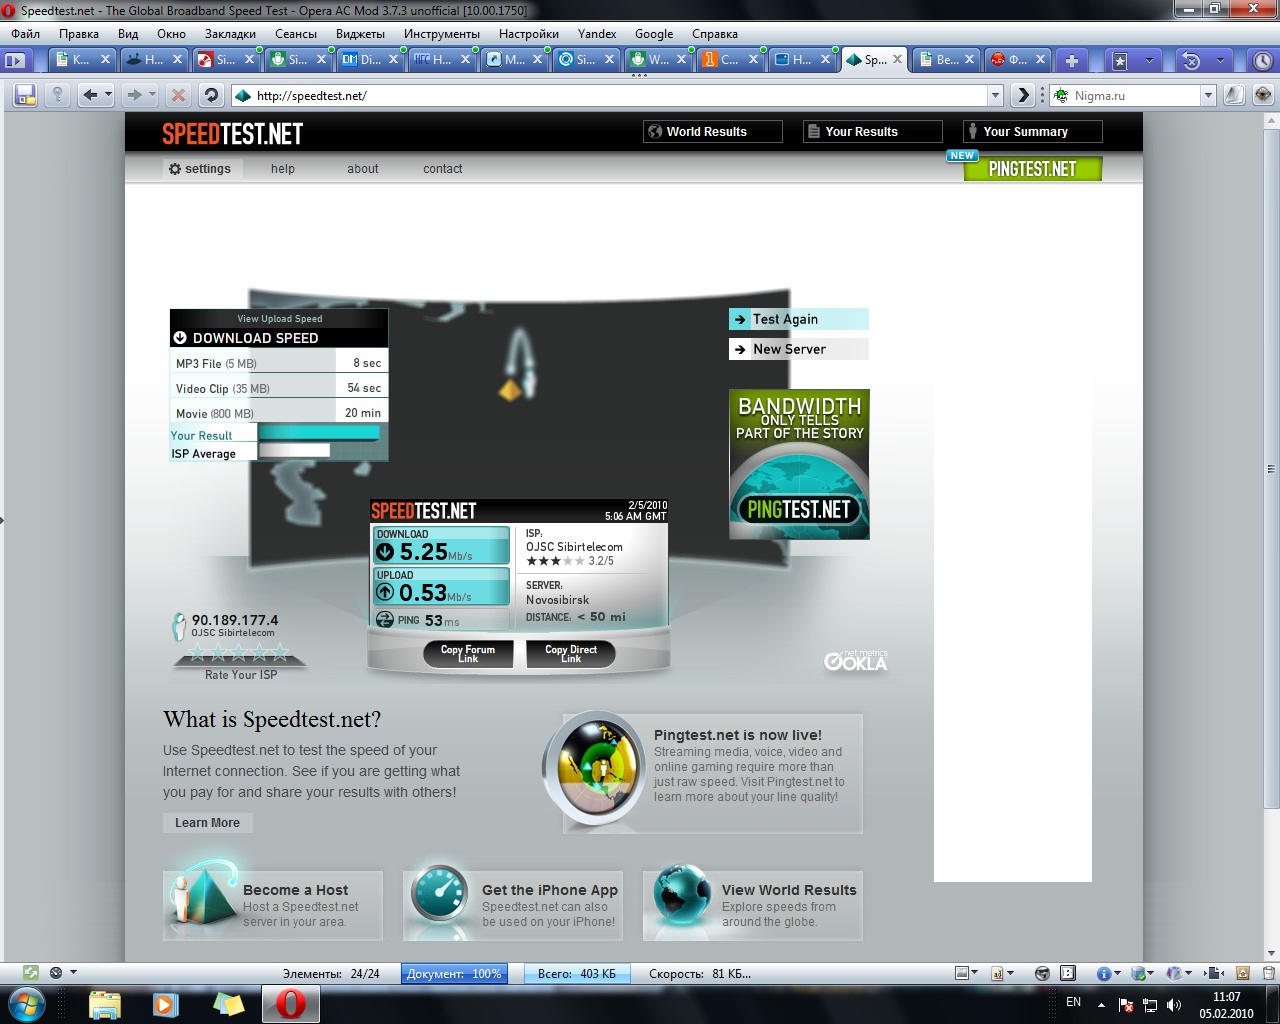The image size is (1280, 1024).
Task: Click the stop loading X icon
Action: (178, 95)
